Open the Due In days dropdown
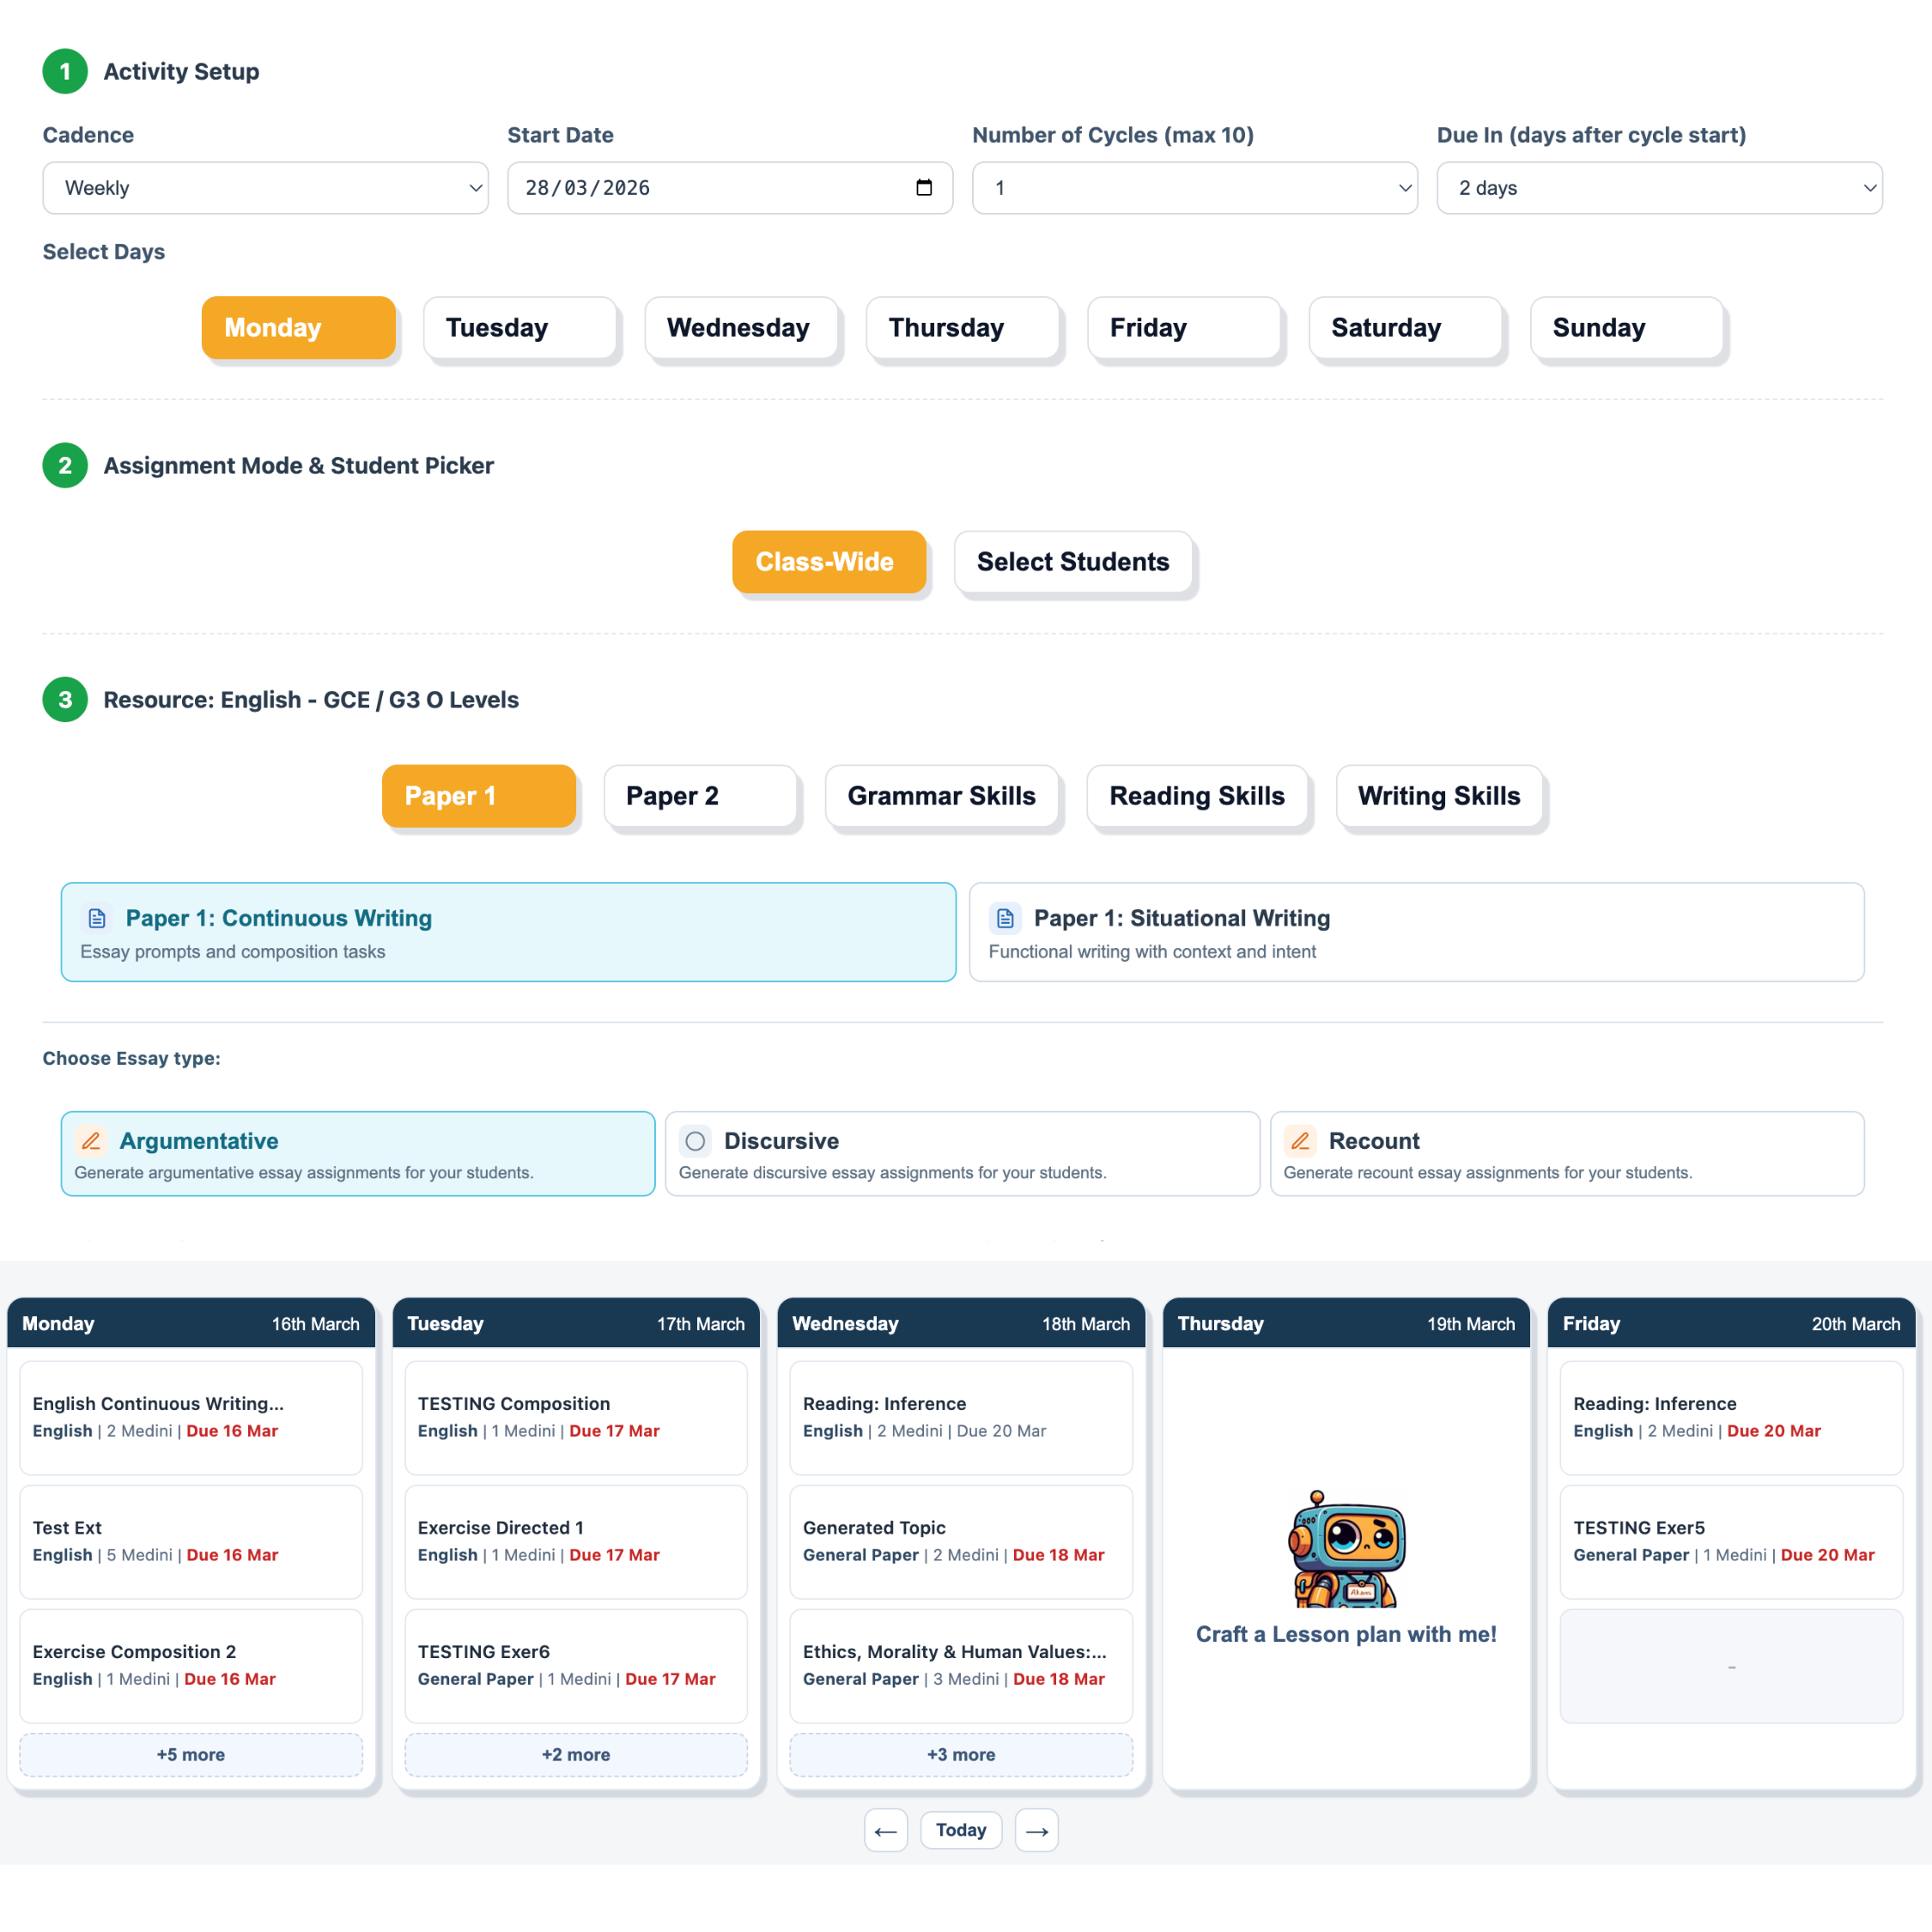 (1659, 187)
